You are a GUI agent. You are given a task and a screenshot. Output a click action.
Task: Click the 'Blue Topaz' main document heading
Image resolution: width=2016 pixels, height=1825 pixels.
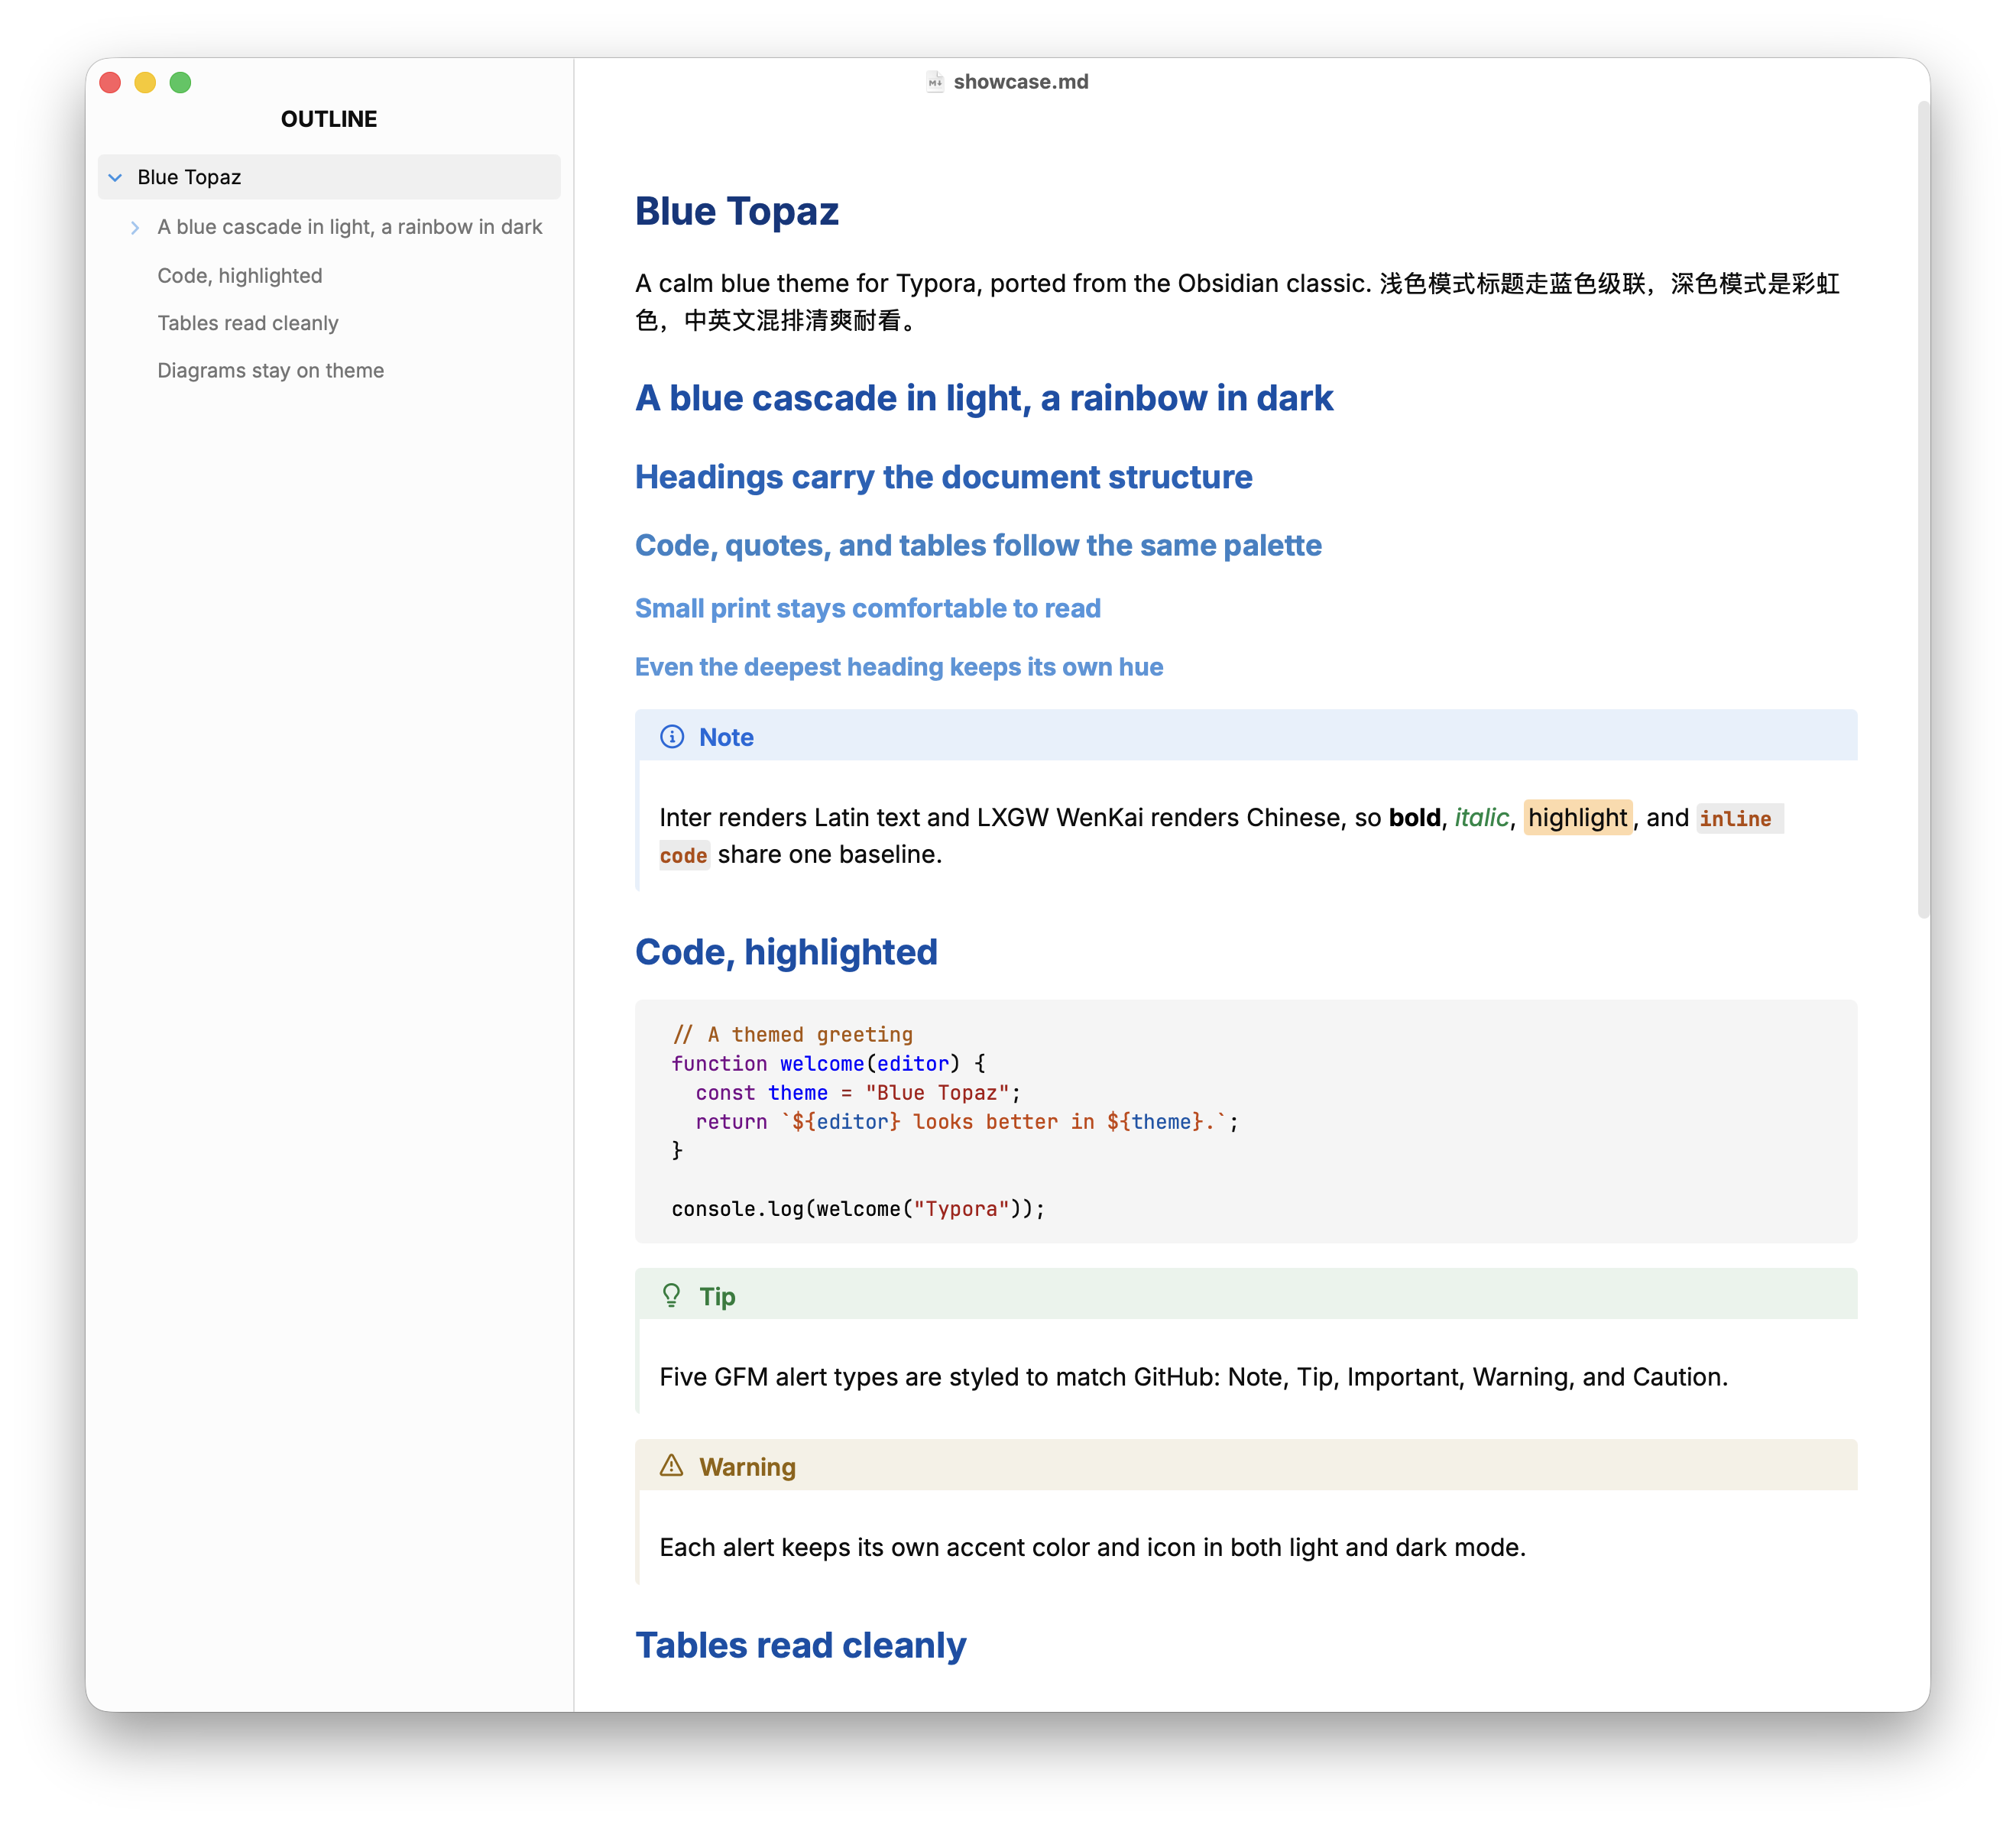pos(737,211)
